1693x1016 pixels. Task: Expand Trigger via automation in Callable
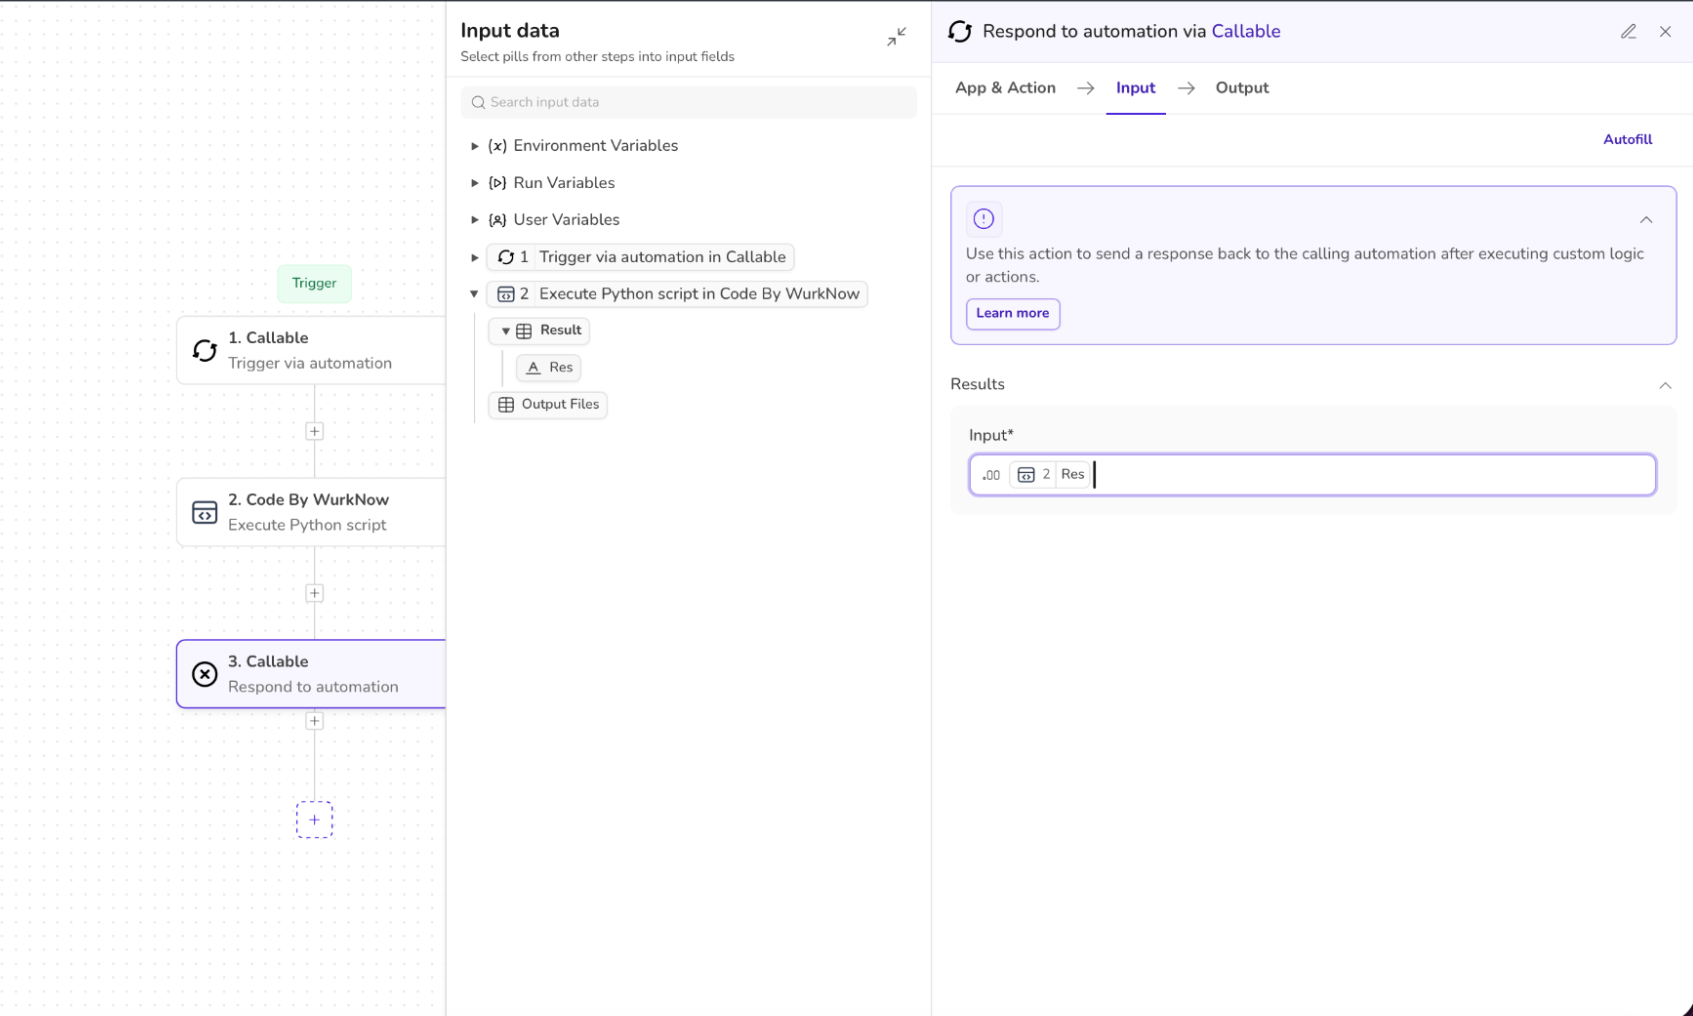[x=475, y=257]
